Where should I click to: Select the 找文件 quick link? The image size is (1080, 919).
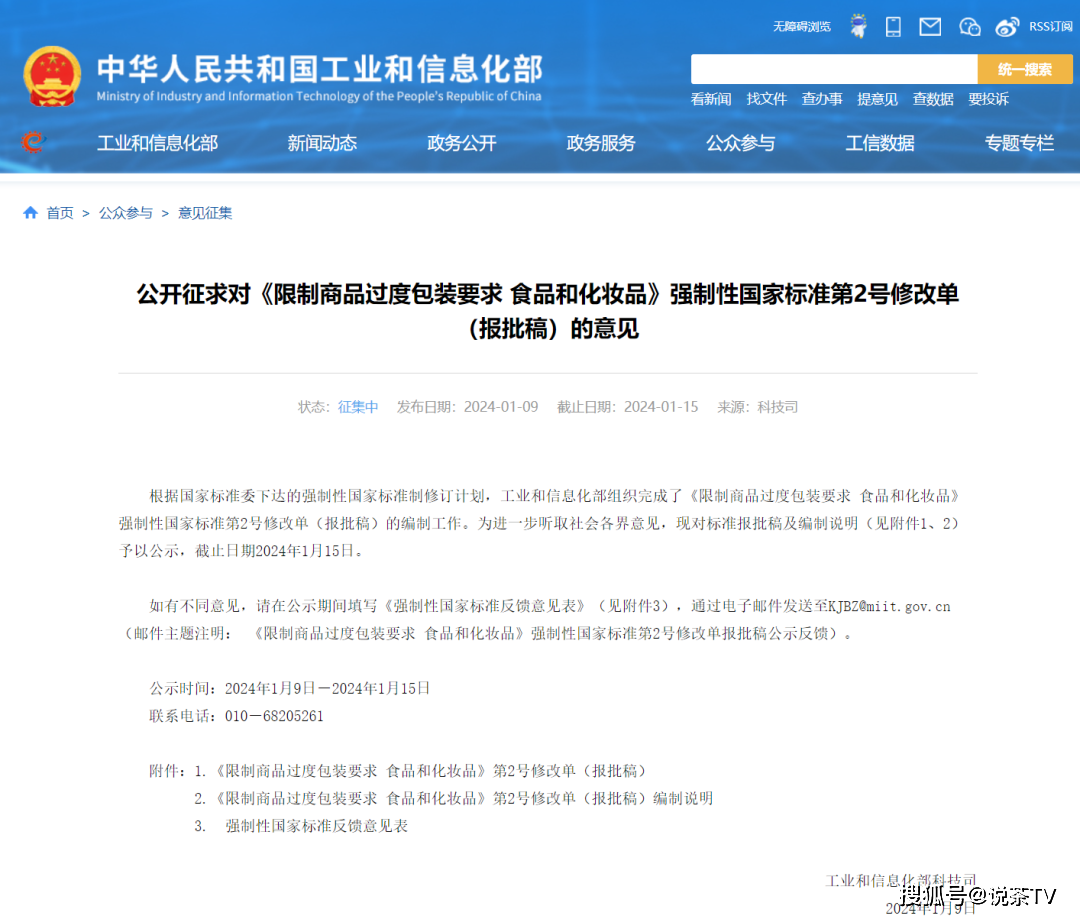coord(767,99)
